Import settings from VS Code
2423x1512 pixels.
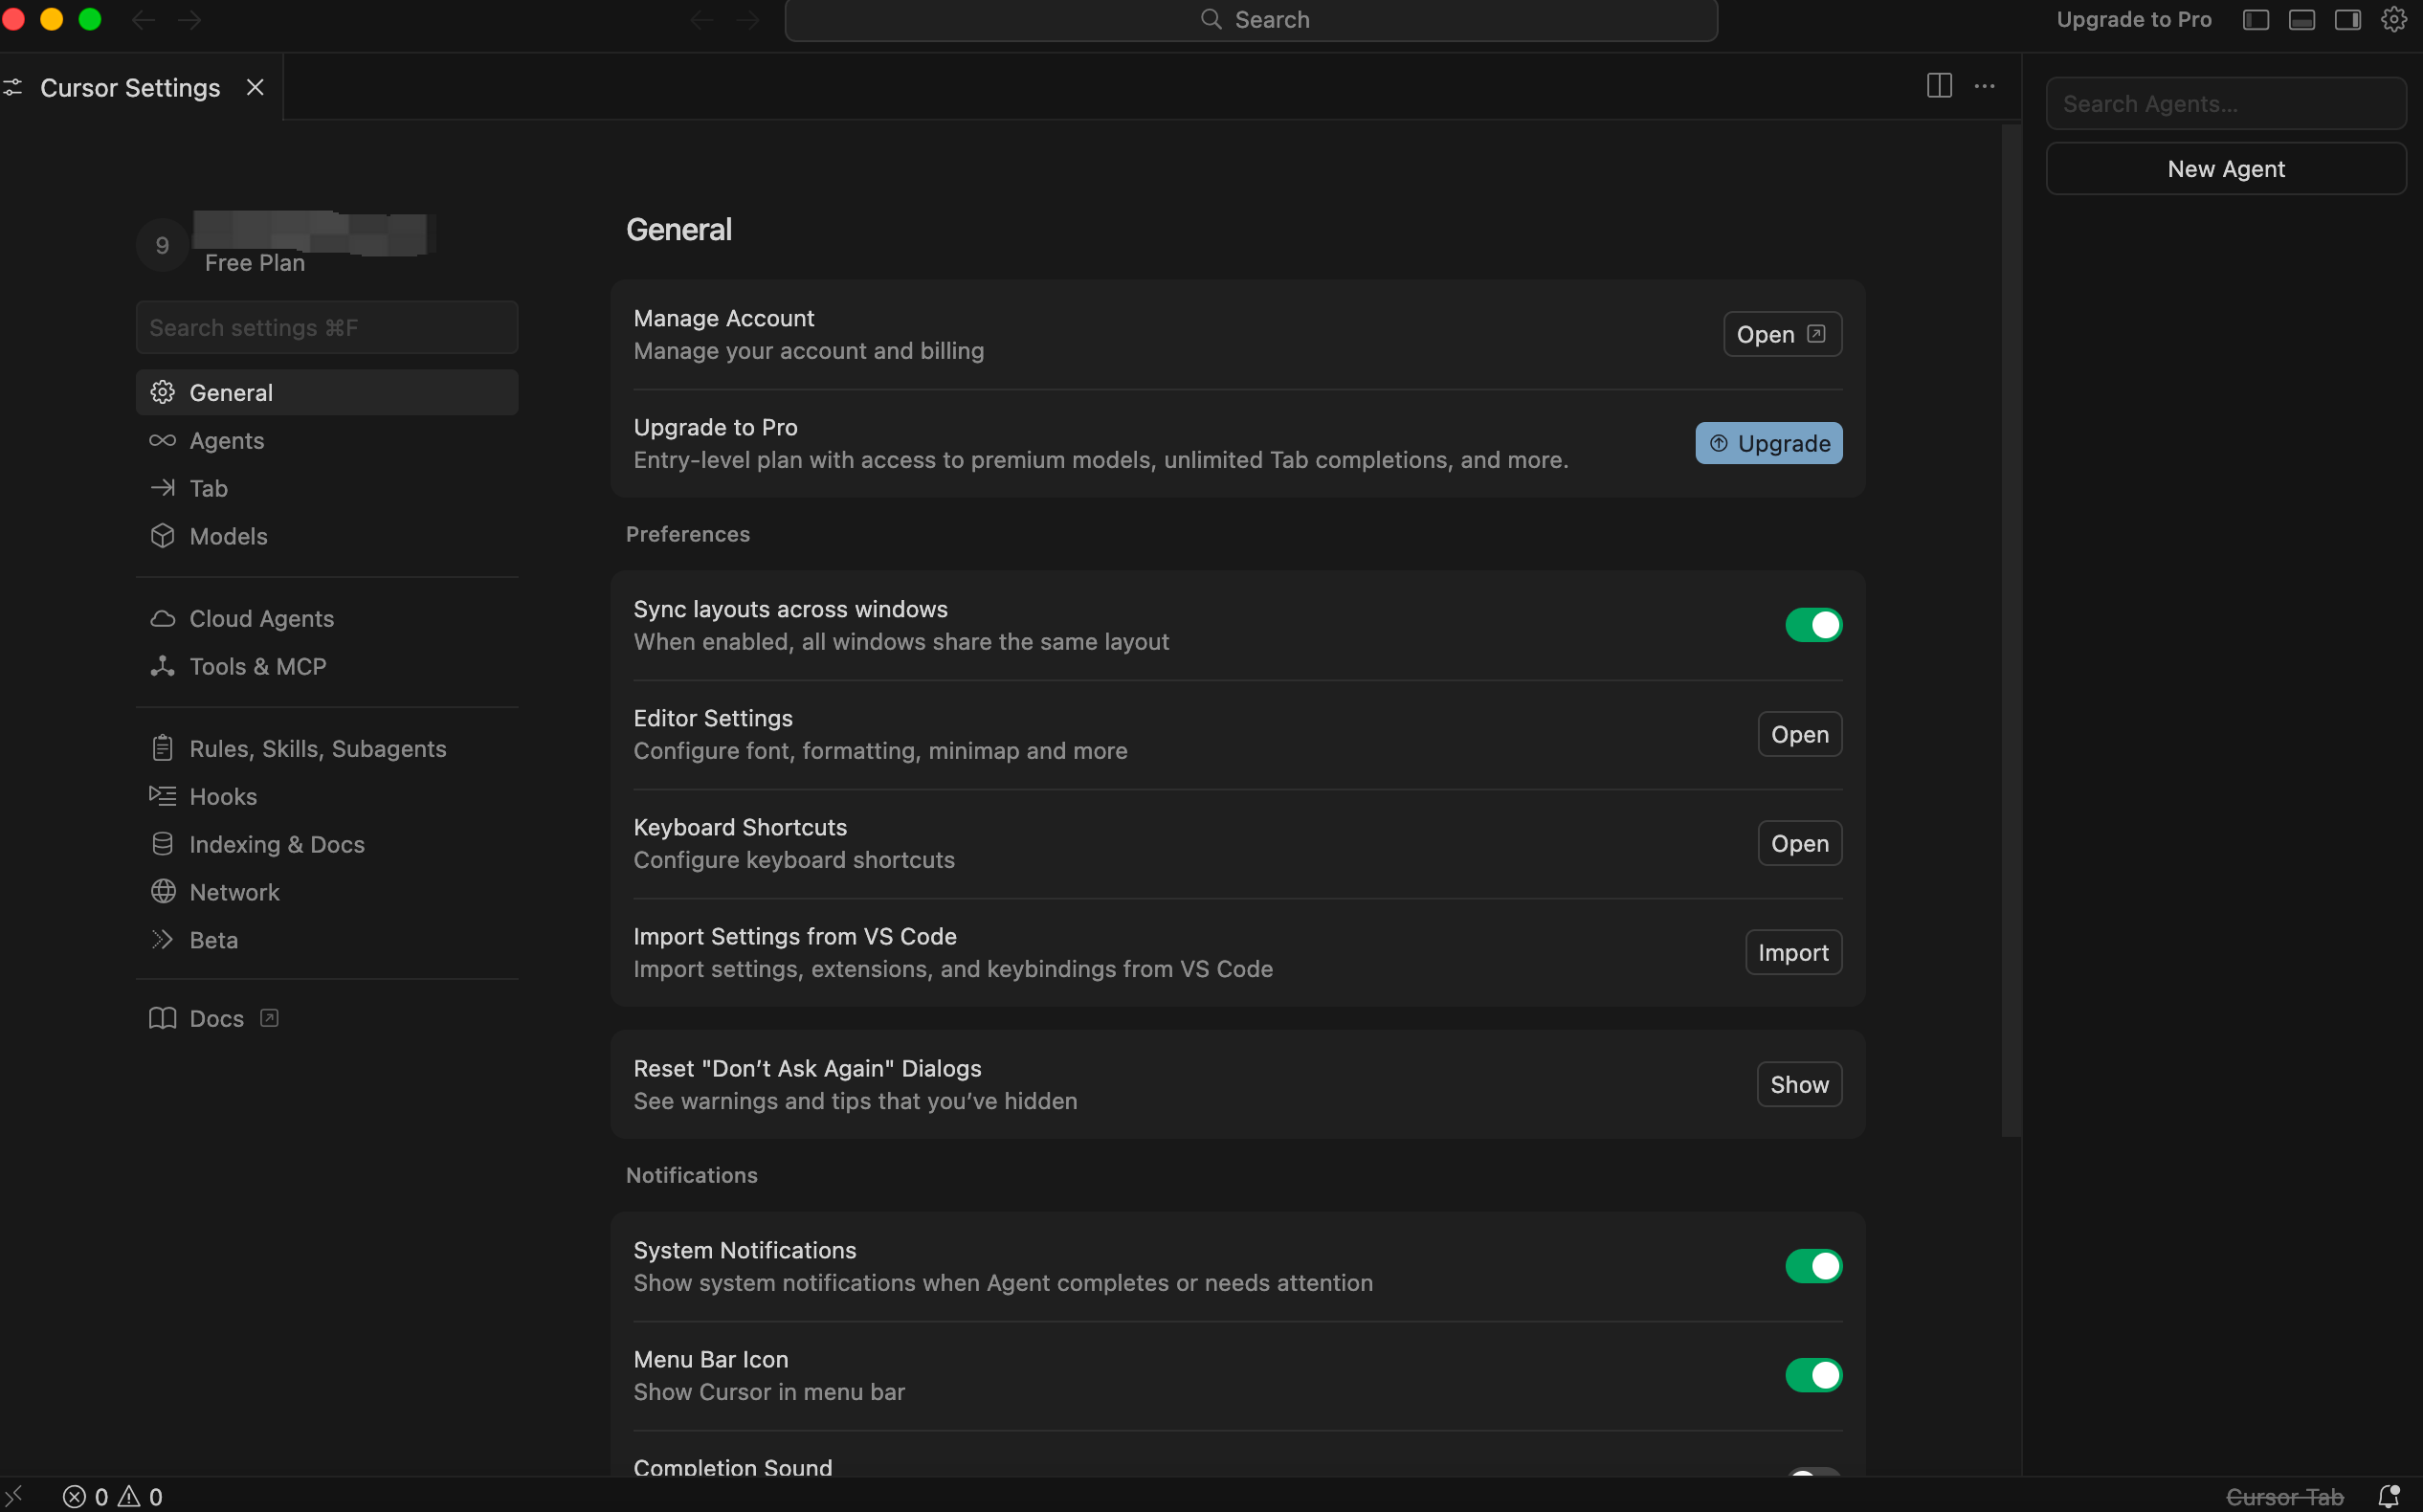coord(1792,952)
